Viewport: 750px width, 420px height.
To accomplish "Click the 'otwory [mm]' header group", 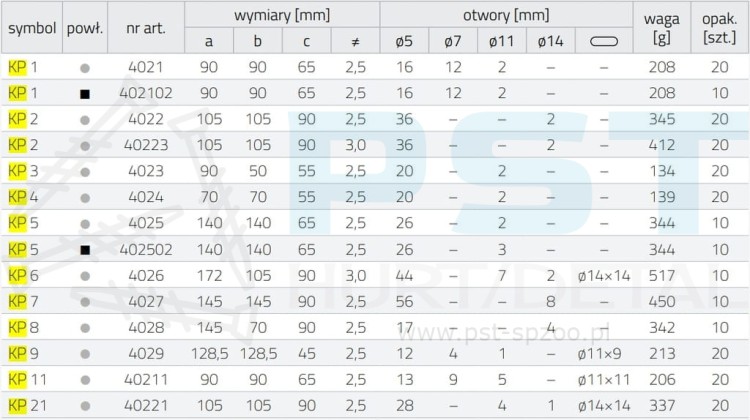I will point(506,15).
